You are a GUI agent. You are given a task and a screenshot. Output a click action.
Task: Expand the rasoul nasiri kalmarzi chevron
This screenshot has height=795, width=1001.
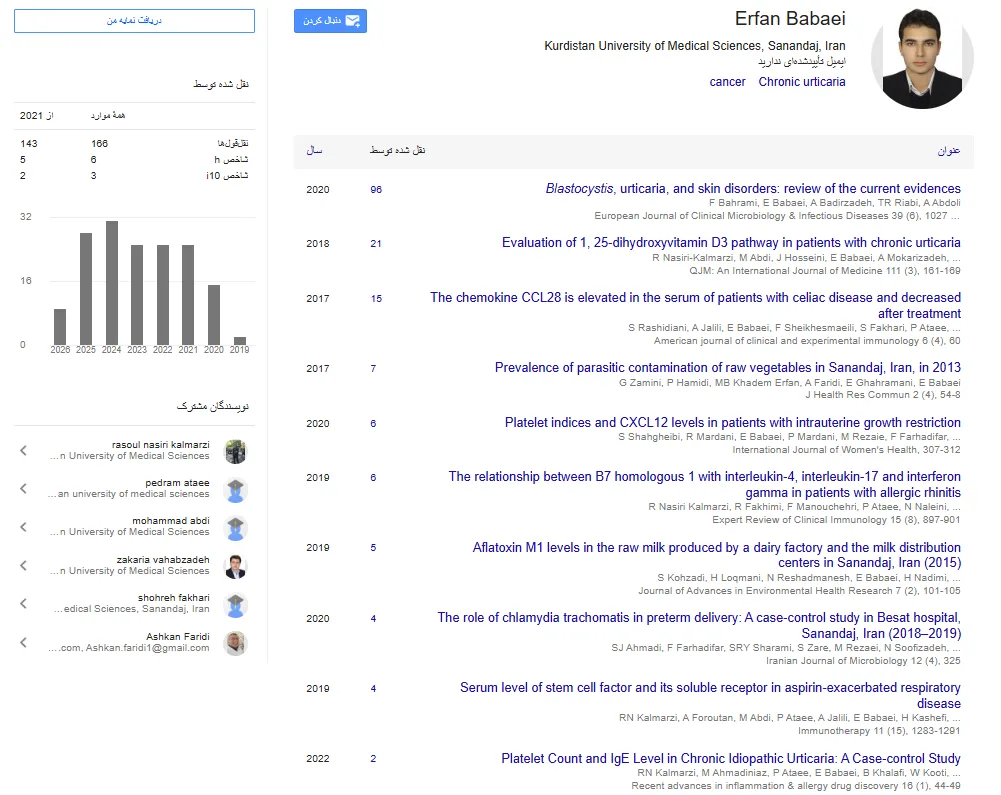point(24,451)
